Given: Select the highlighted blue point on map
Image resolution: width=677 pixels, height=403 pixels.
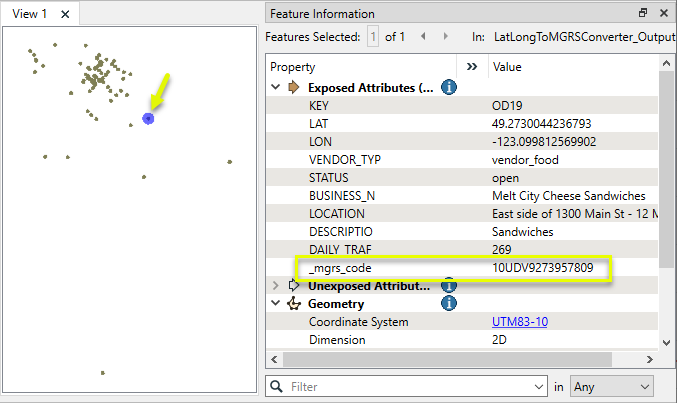Looking at the screenshot, I should coord(148,118).
